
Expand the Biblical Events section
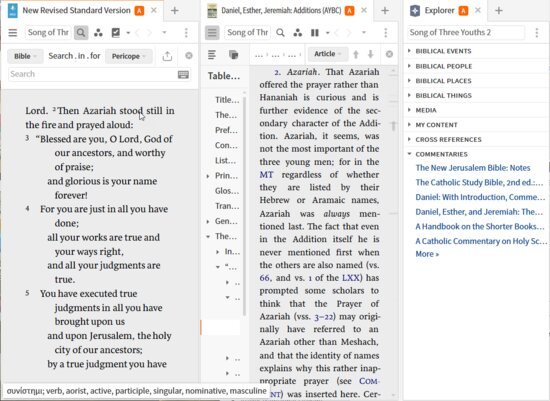[409, 51]
